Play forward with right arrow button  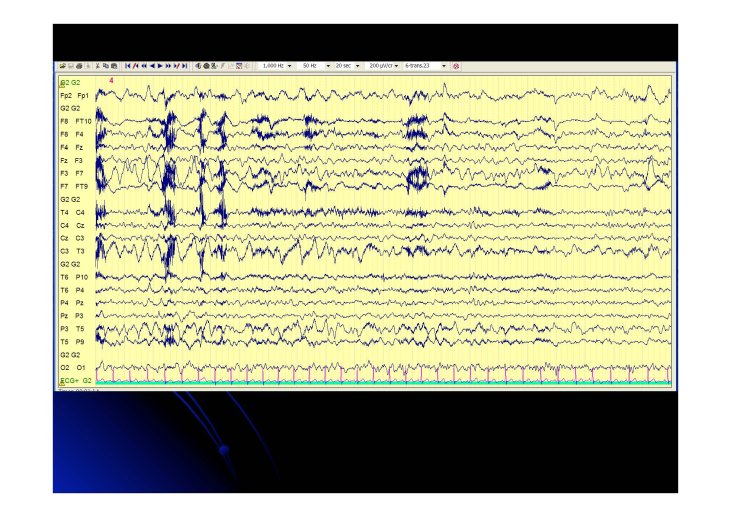160,66
